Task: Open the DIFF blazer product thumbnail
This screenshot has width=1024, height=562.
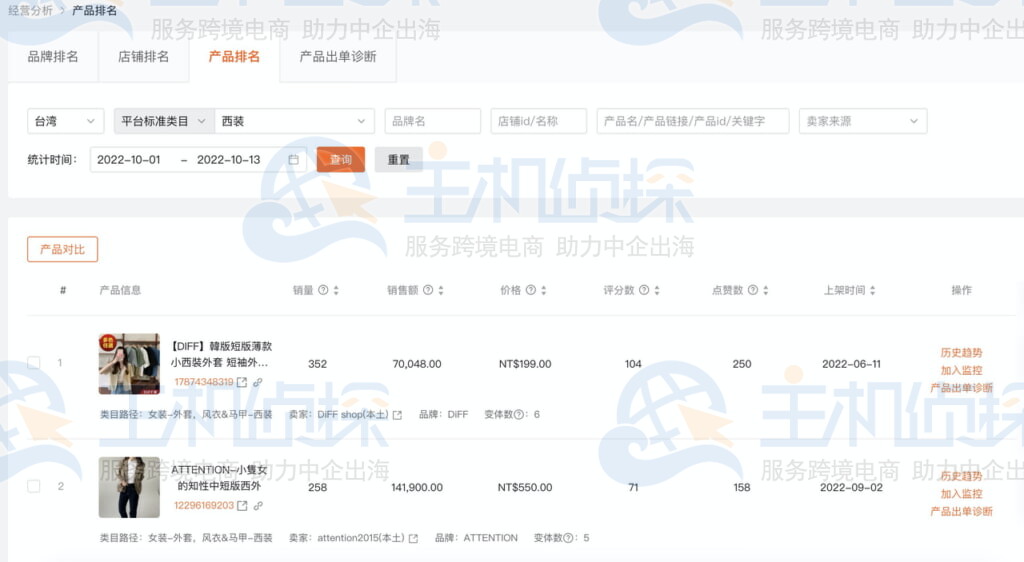Action: (x=129, y=364)
